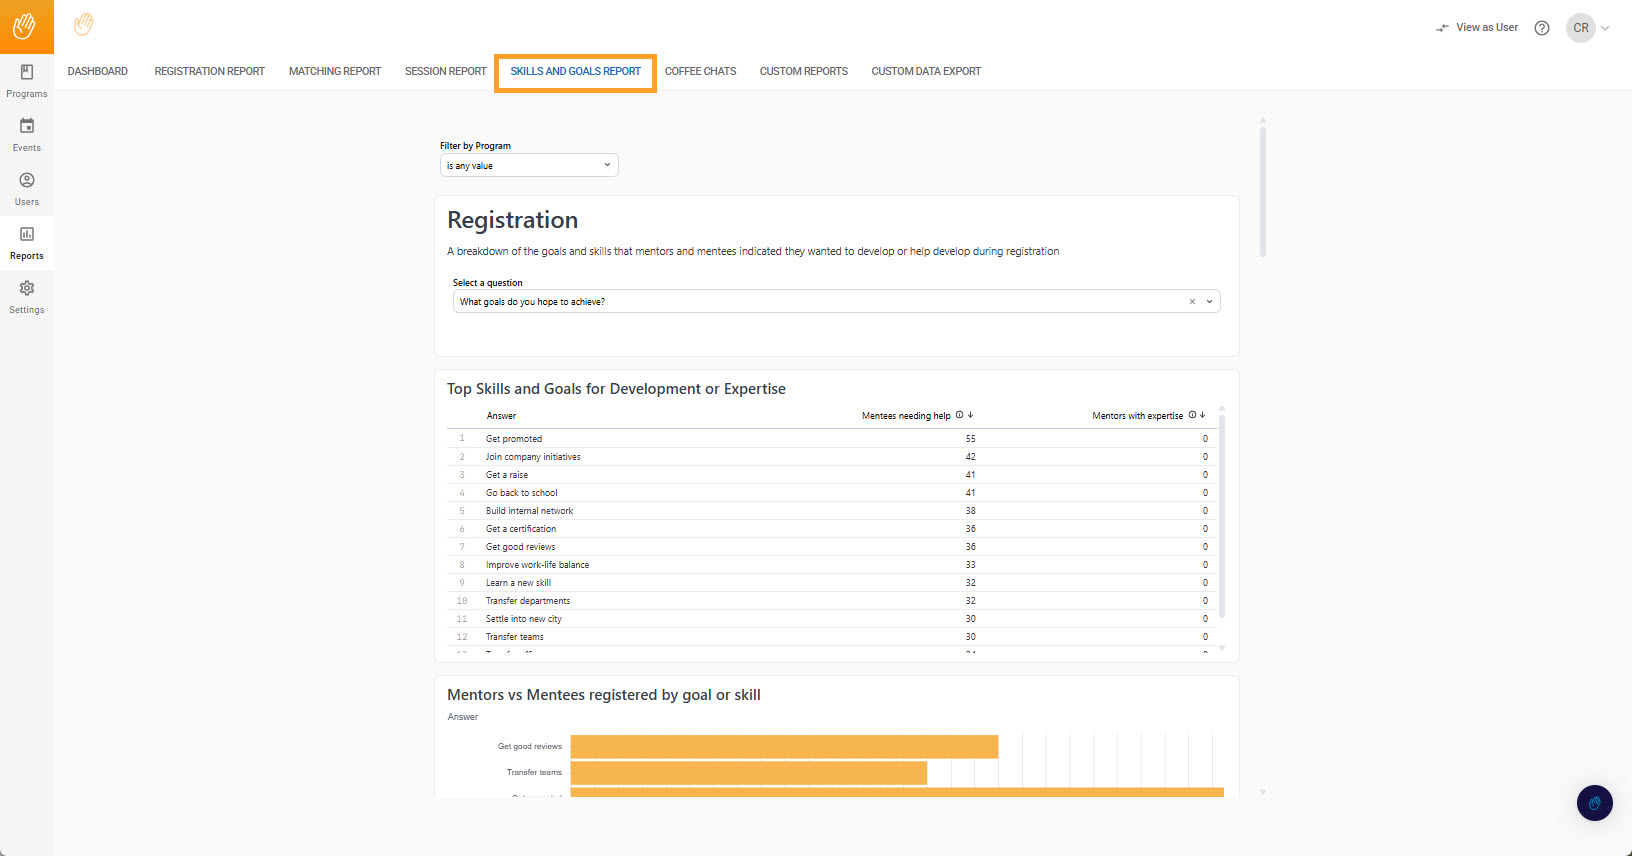1632x856 pixels.
Task: Open the Programs sidebar icon
Action: [x=27, y=72]
